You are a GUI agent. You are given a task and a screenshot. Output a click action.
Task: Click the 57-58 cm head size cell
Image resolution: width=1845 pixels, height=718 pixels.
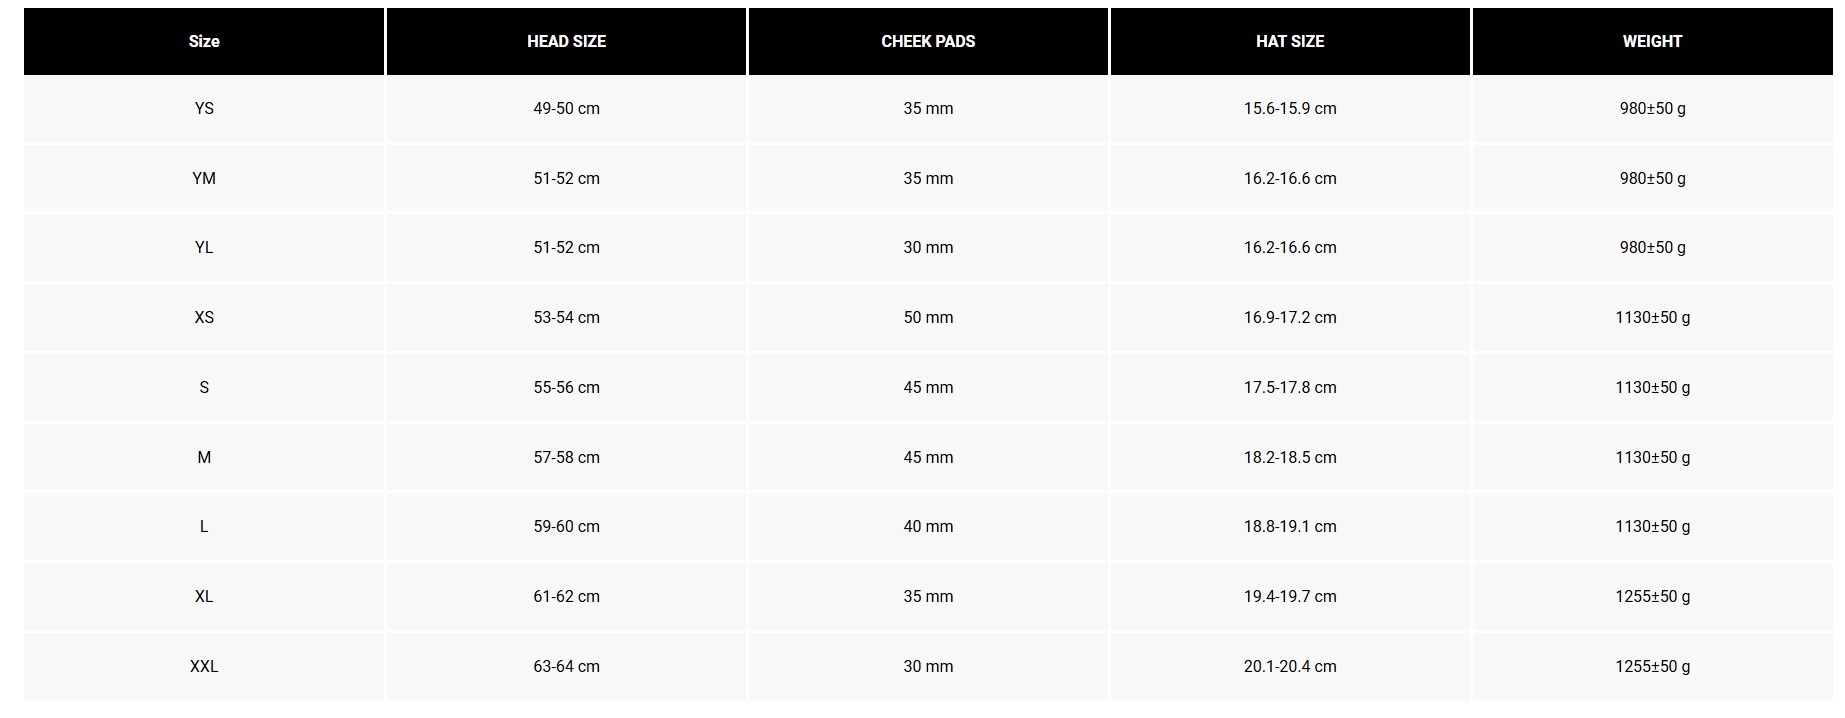(566, 457)
